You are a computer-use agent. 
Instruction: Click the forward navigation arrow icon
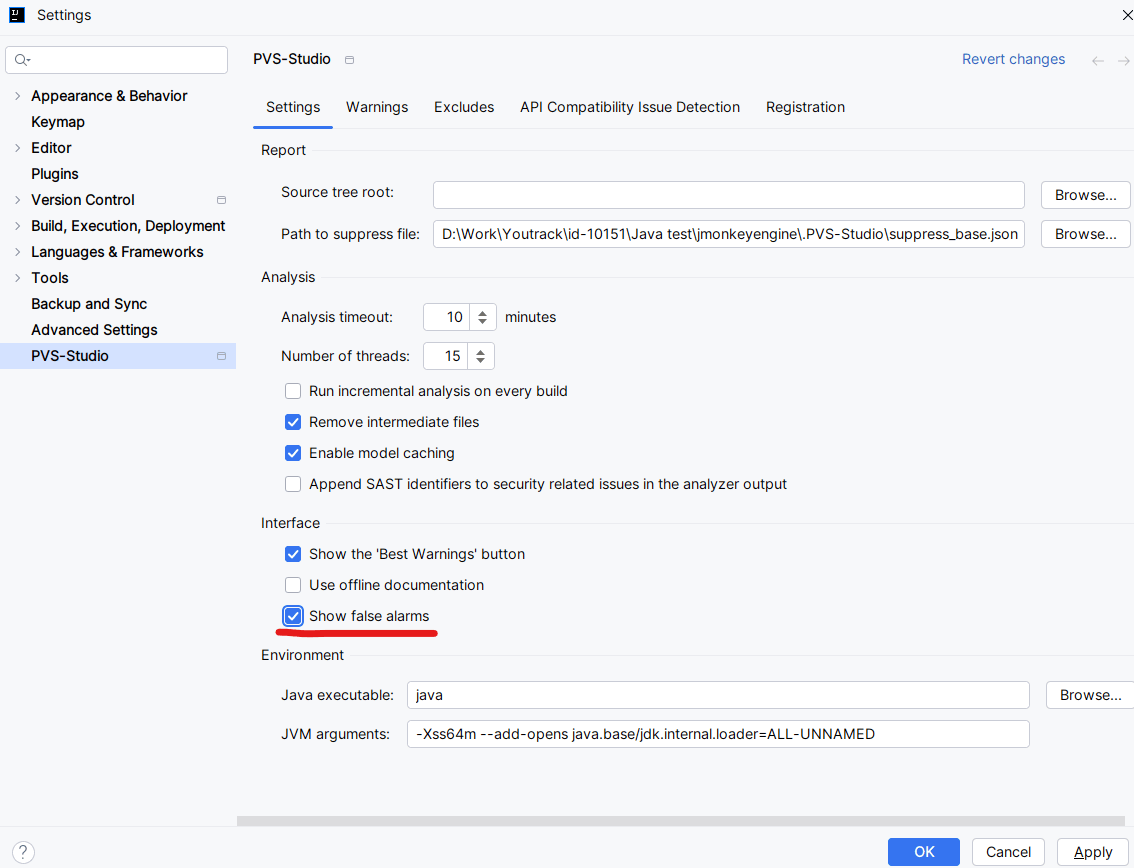click(1124, 61)
